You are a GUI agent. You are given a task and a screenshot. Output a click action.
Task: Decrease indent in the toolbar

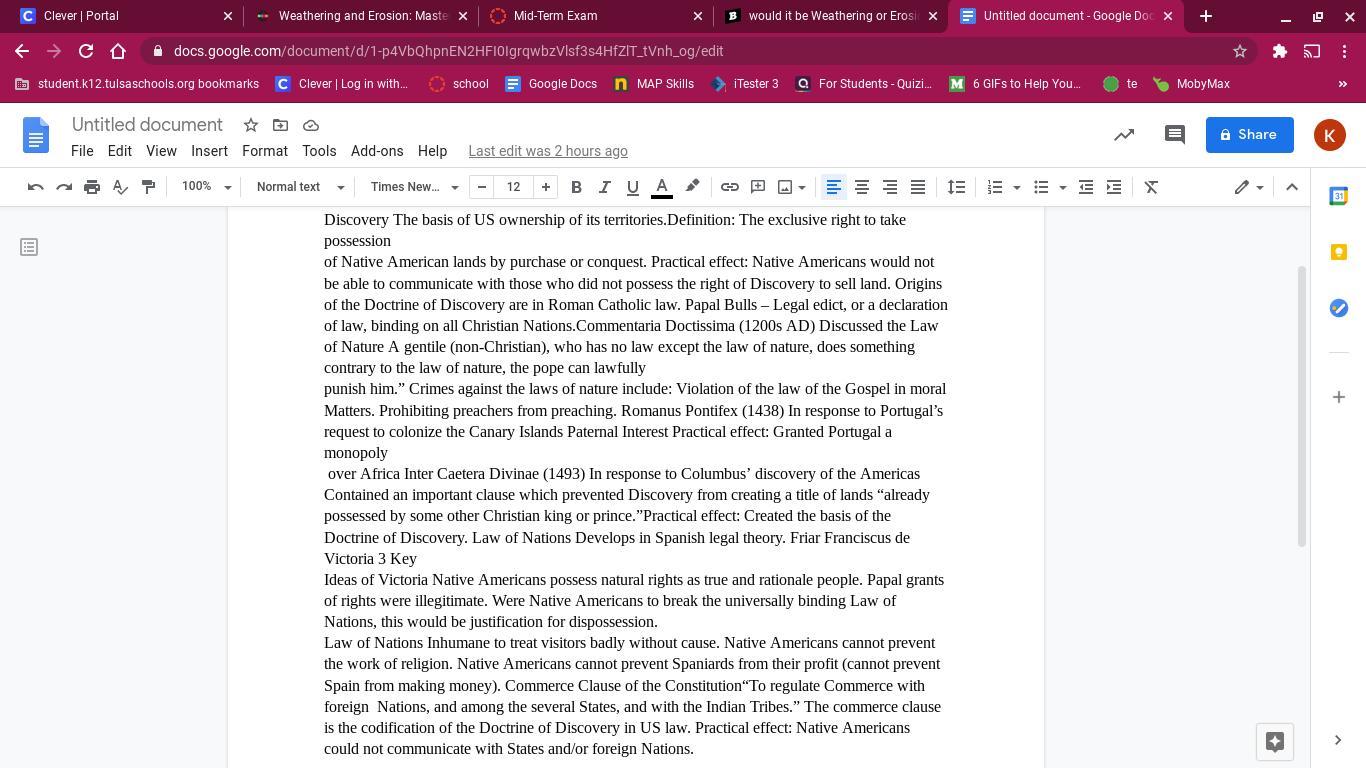pos(1086,187)
